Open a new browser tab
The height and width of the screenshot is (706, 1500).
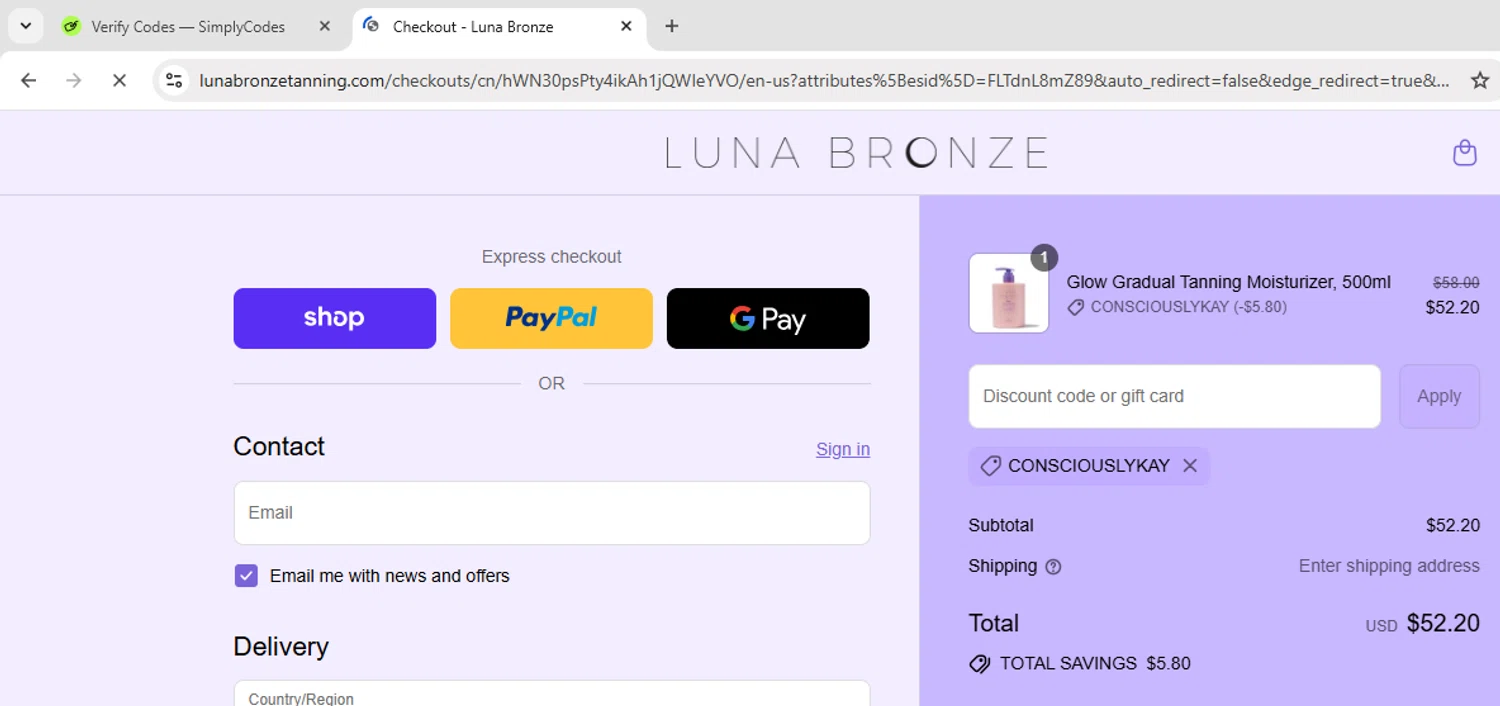[672, 26]
